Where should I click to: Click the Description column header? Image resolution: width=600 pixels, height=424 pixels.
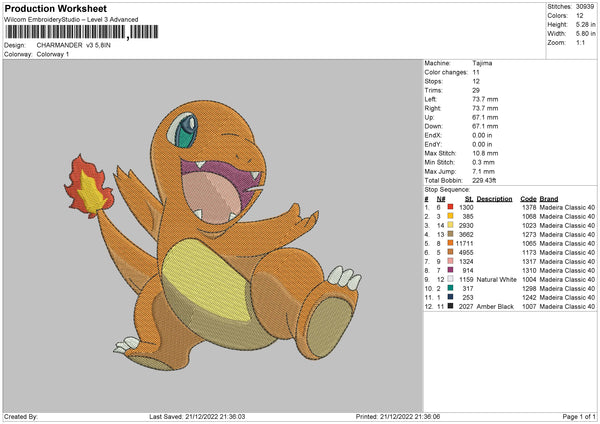click(494, 198)
